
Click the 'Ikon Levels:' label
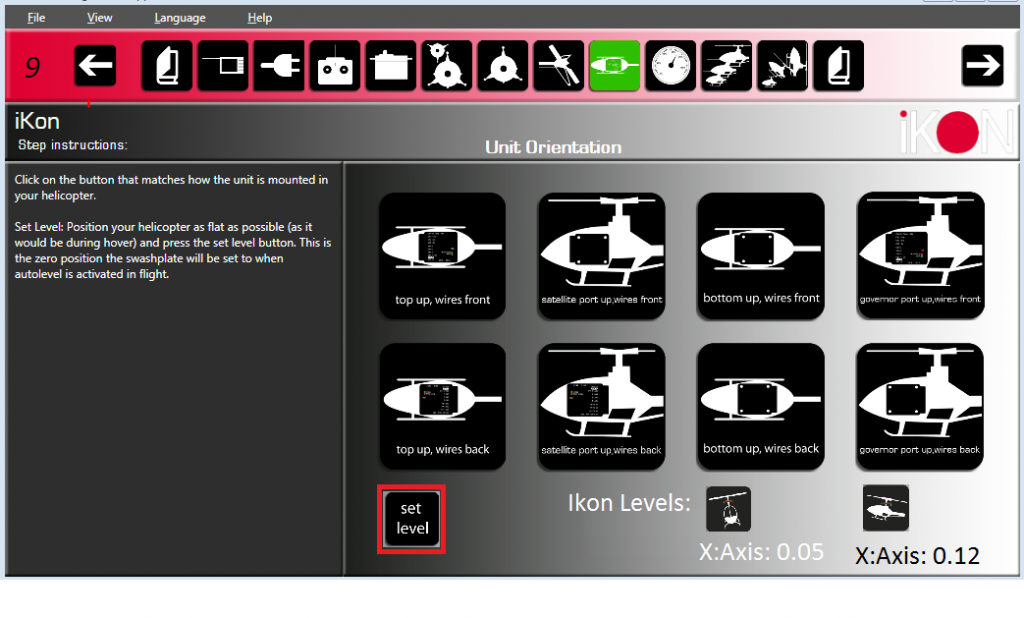pos(629,503)
